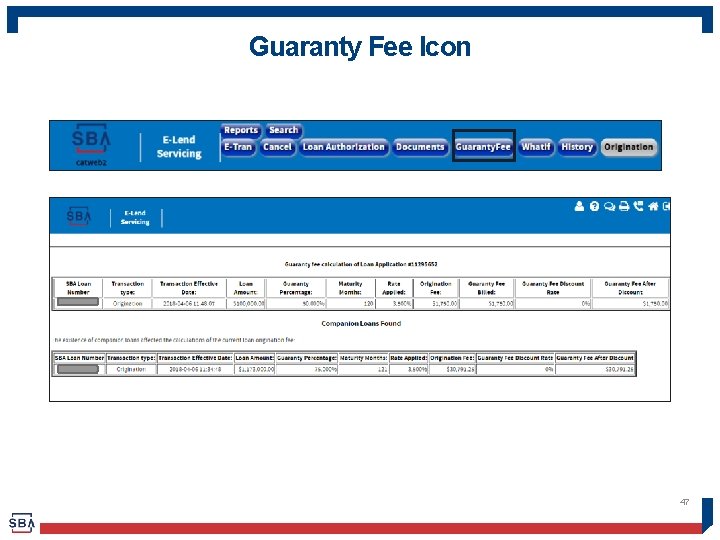Open the Reports tab
The width and height of the screenshot is (720, 540).
point(241,130)
